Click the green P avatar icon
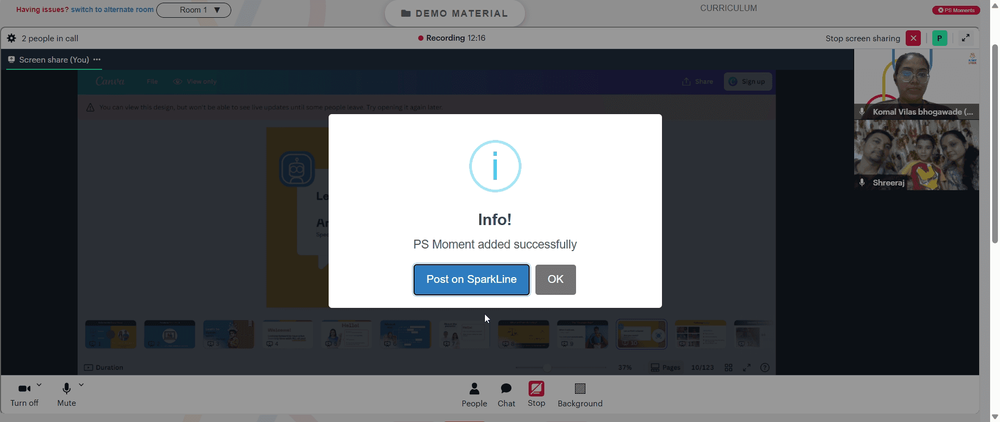Screen dimensions: 1000x422 pyautogui.click(x=939, y=38)
